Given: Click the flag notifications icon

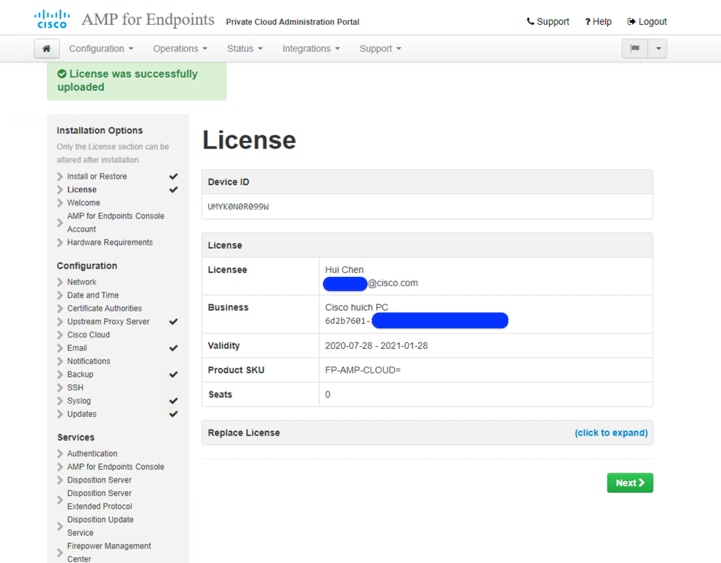Looking at the screenshot, I should point(635,49).
